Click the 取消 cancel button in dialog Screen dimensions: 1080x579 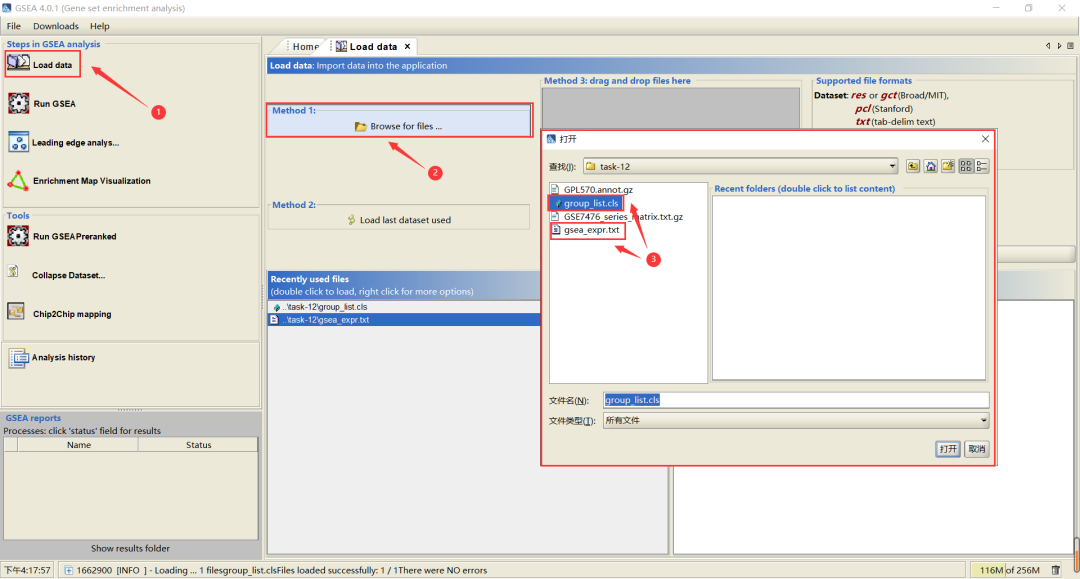(977, 449)
